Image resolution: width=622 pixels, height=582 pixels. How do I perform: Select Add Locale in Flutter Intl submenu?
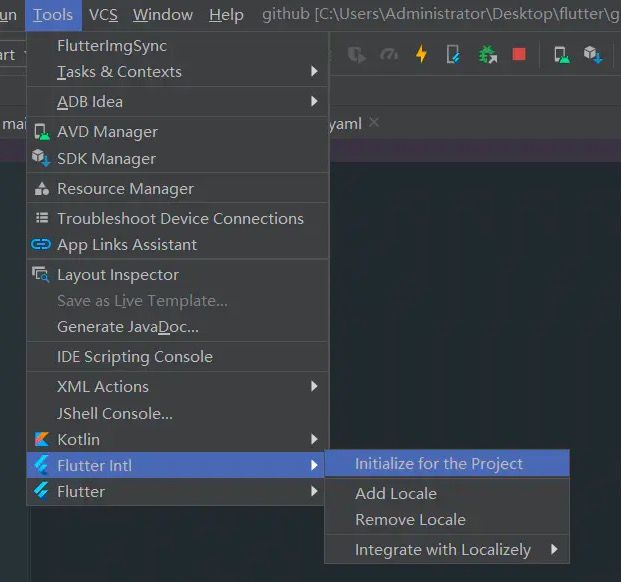point(447,494)
